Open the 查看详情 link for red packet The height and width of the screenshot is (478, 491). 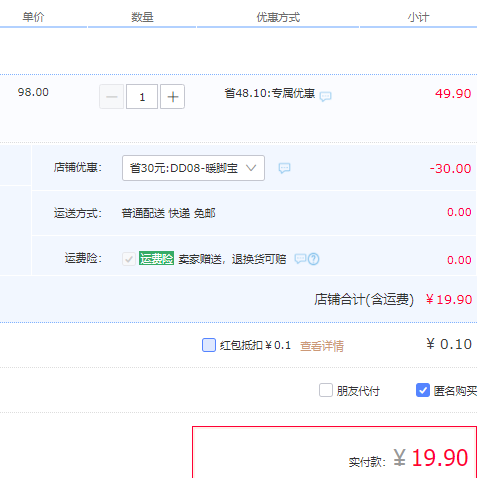tap(322, 346)
